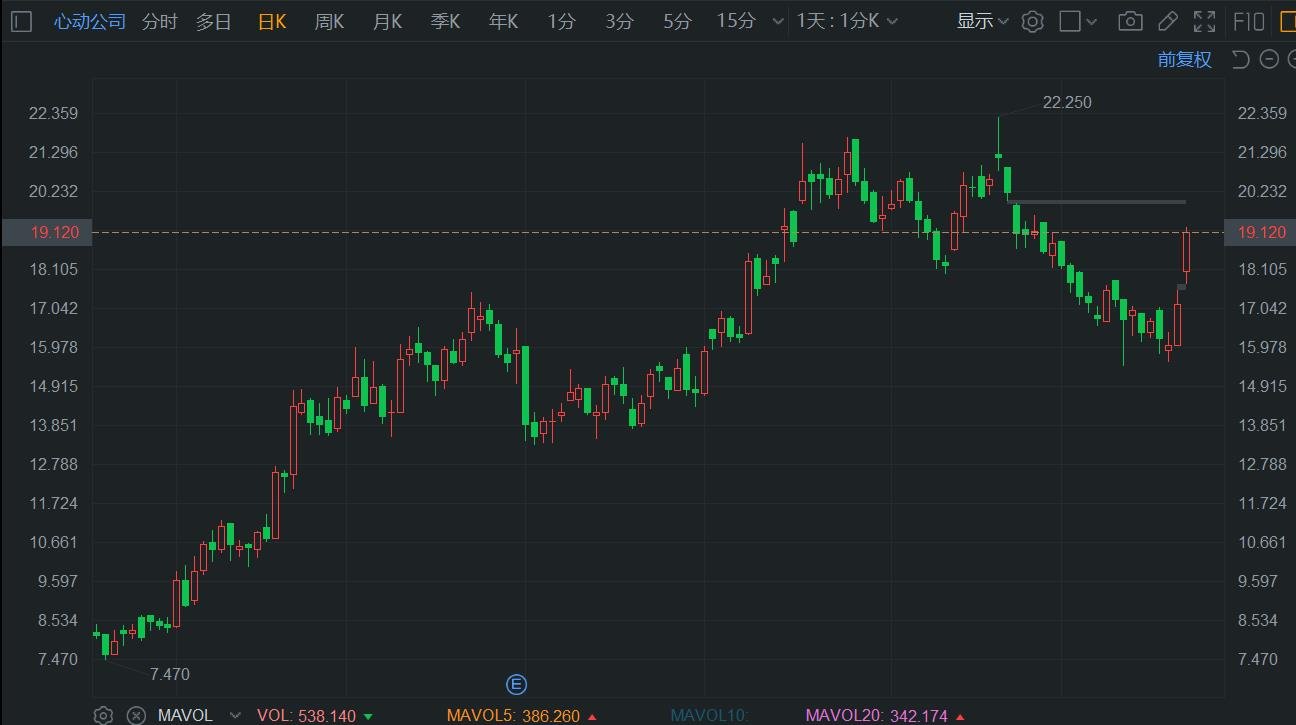Select the gray horizontal line drawn on chart

click(1097, 202)
